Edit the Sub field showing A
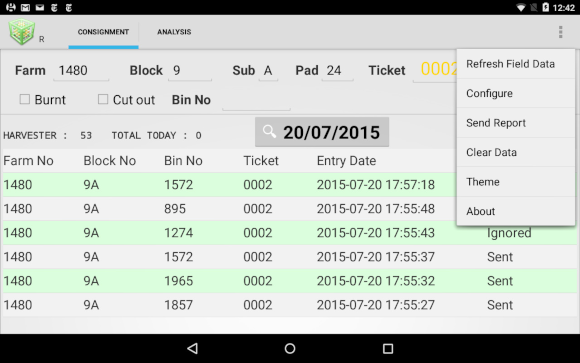 pos(268,70)
